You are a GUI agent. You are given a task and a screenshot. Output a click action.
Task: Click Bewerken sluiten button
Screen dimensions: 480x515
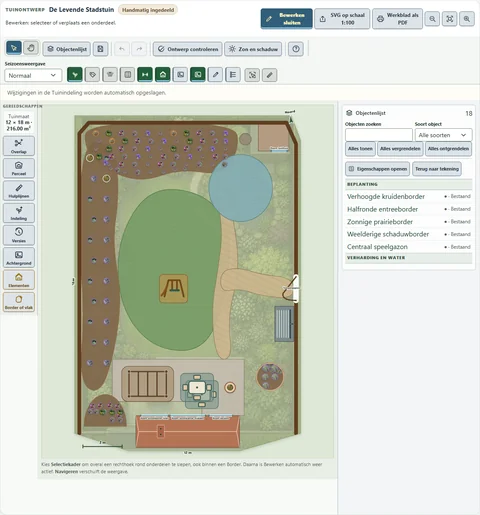(x=287, y=19)
